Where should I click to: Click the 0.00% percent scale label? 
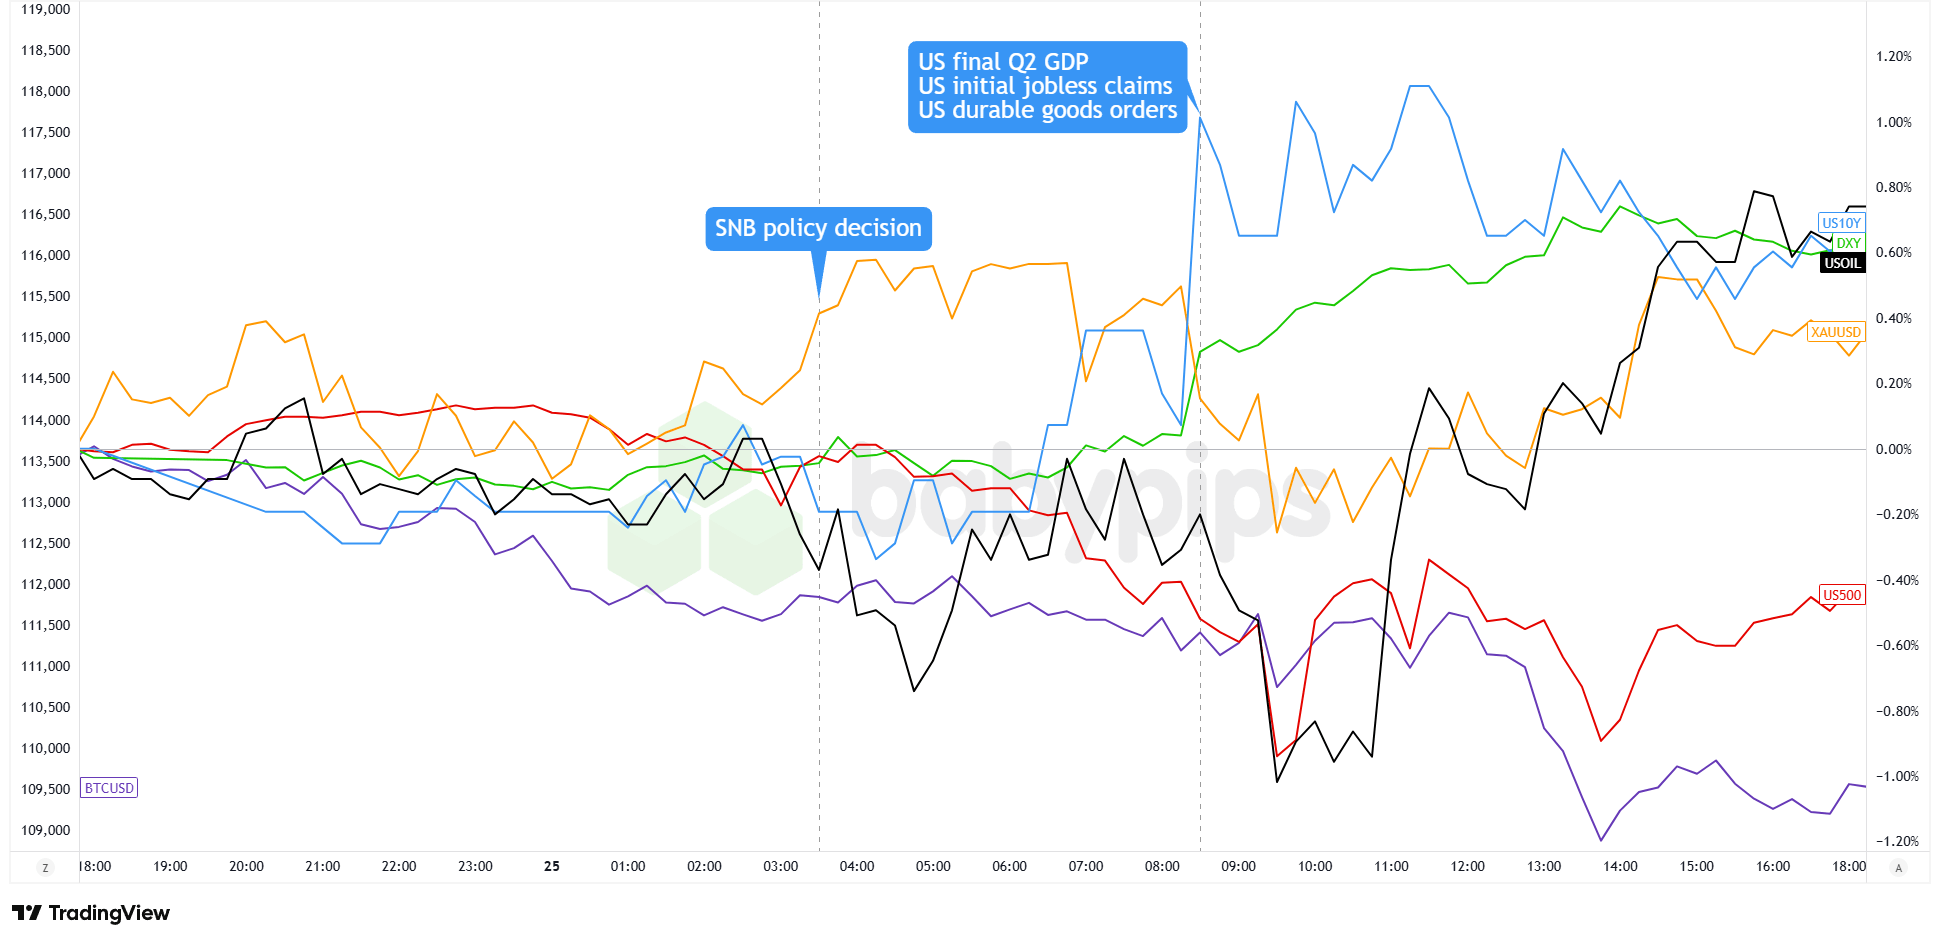point(1894,449)
